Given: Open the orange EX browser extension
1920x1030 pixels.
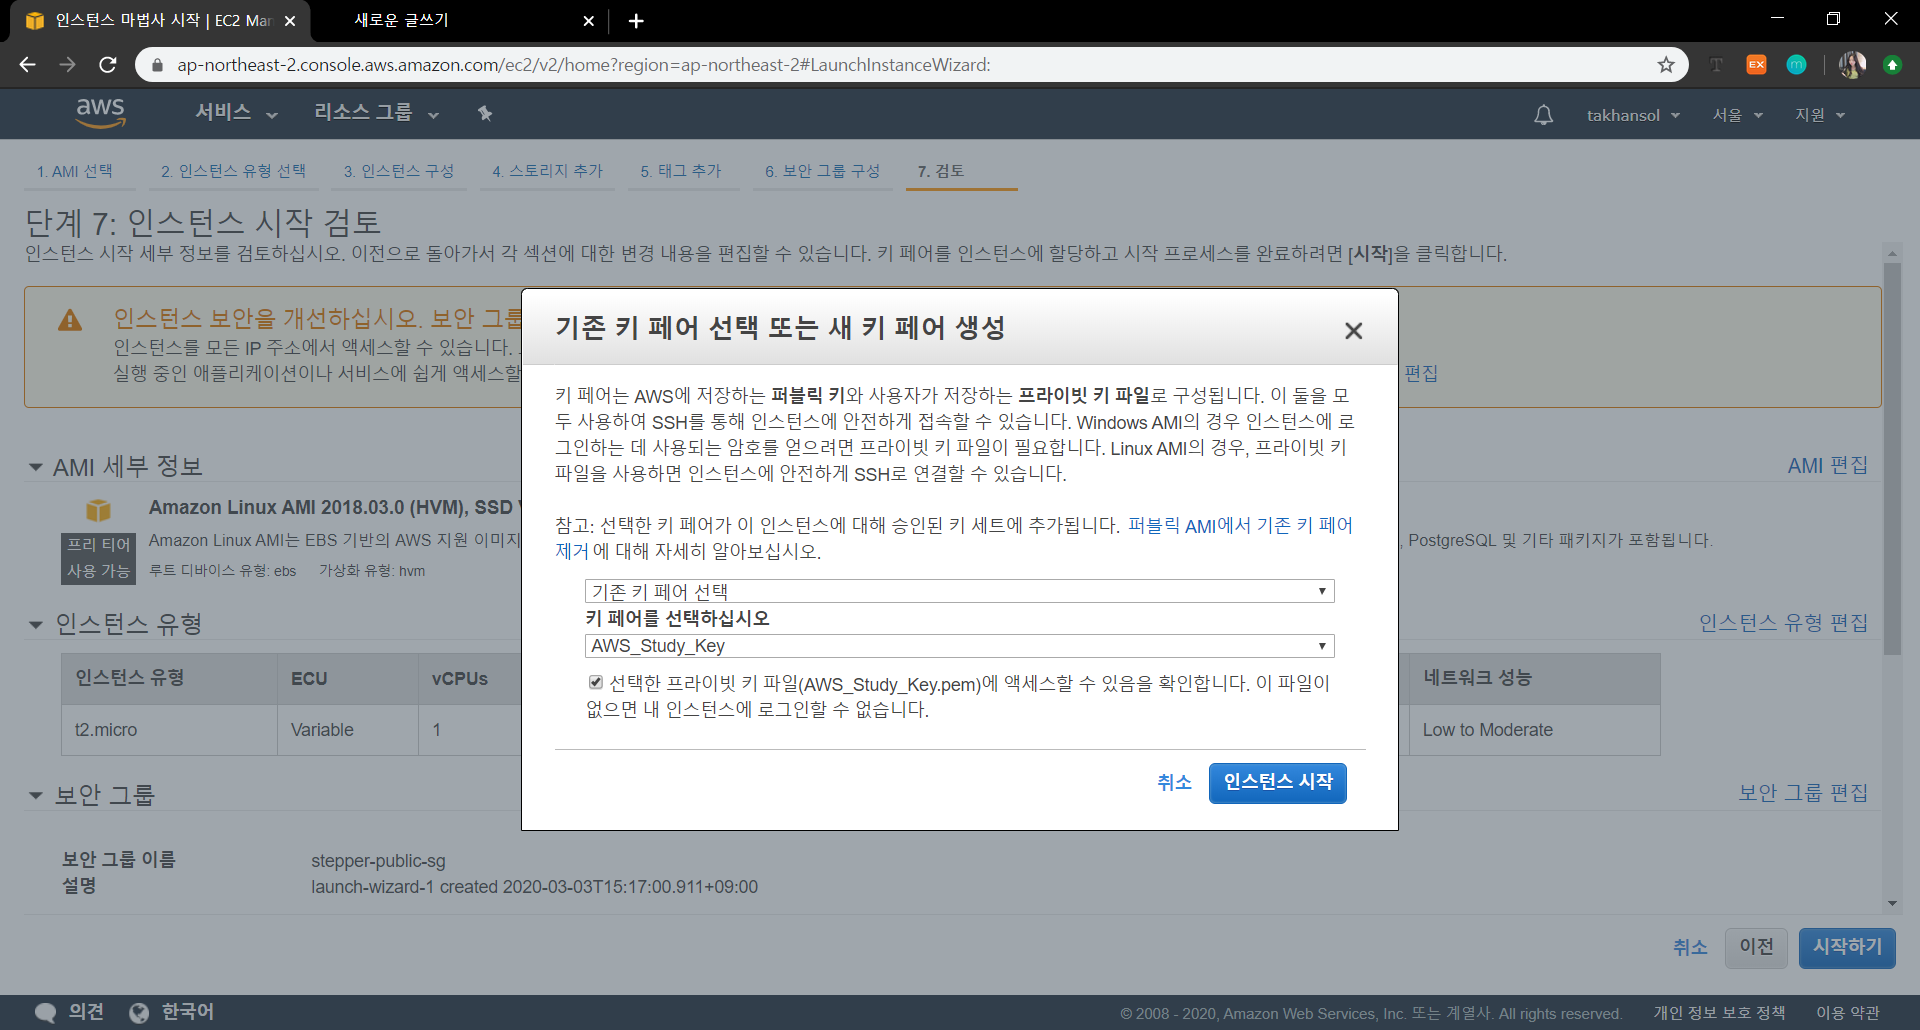Looking at the screenshot, I should pyautogui.click(x=1756, y=65).
